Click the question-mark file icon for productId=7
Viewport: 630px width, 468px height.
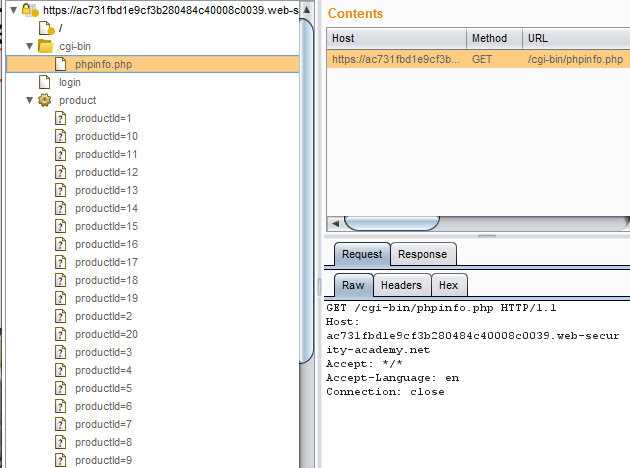click(61, 424)
